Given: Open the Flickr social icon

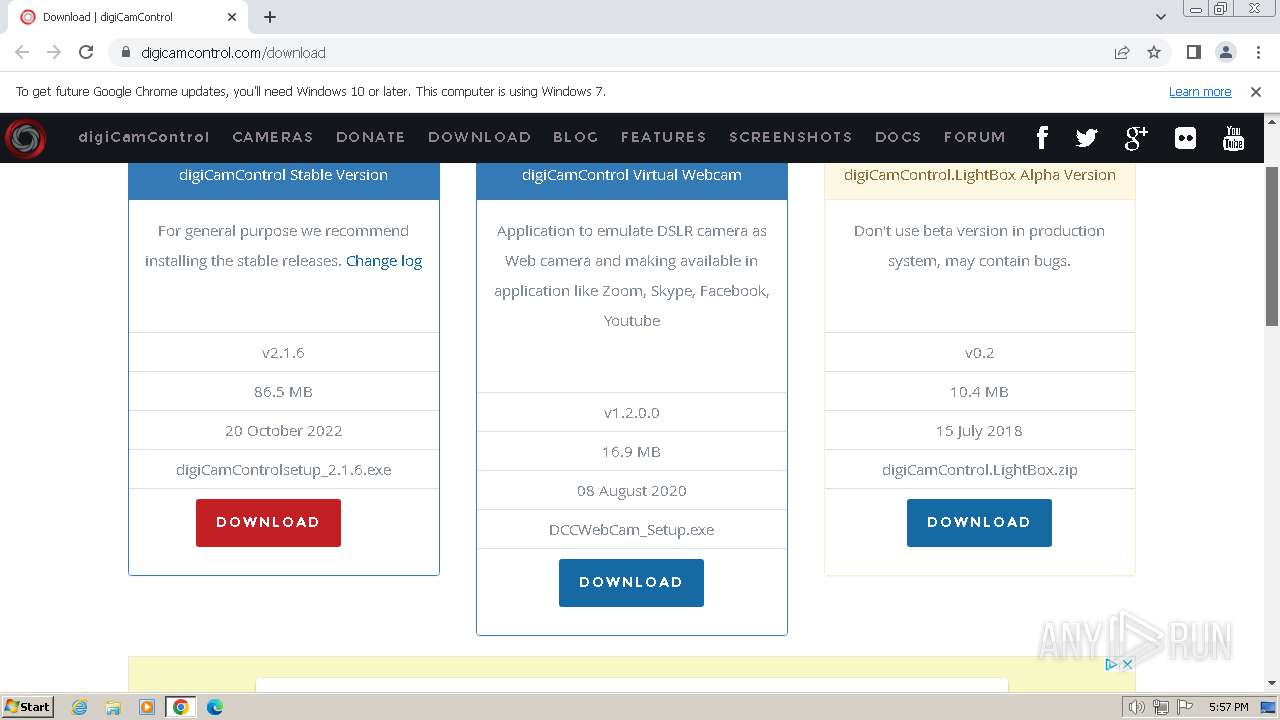Looking at the screenshot, I should point(1185,138).
